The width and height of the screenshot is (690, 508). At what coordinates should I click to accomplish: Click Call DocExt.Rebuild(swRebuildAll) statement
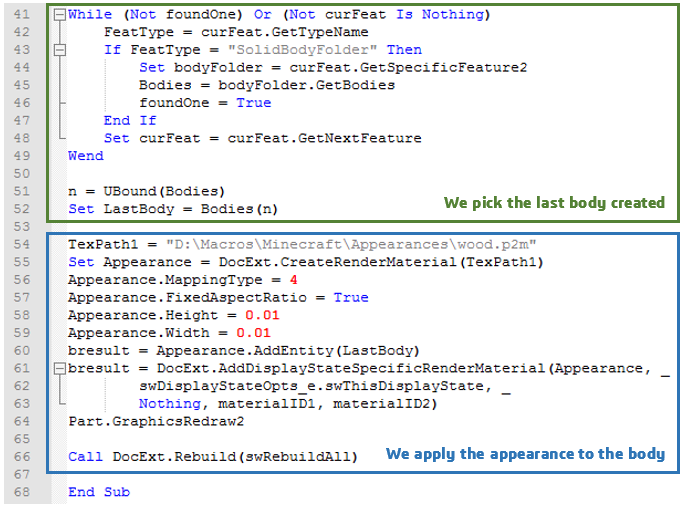(x=213, y=457)
